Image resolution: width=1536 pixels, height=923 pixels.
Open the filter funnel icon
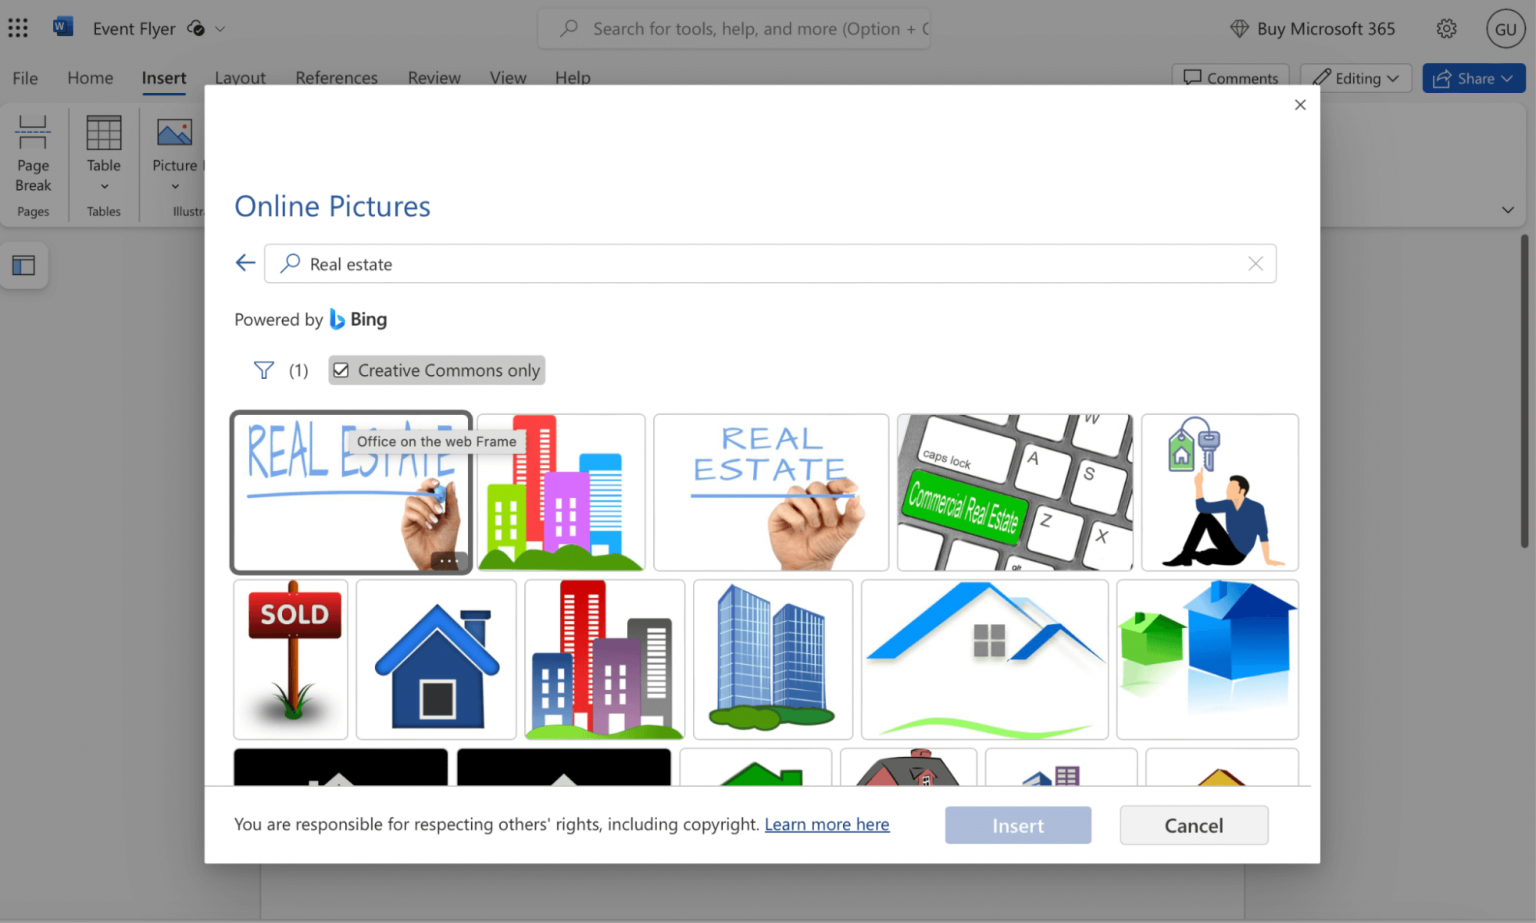[264, 371]
